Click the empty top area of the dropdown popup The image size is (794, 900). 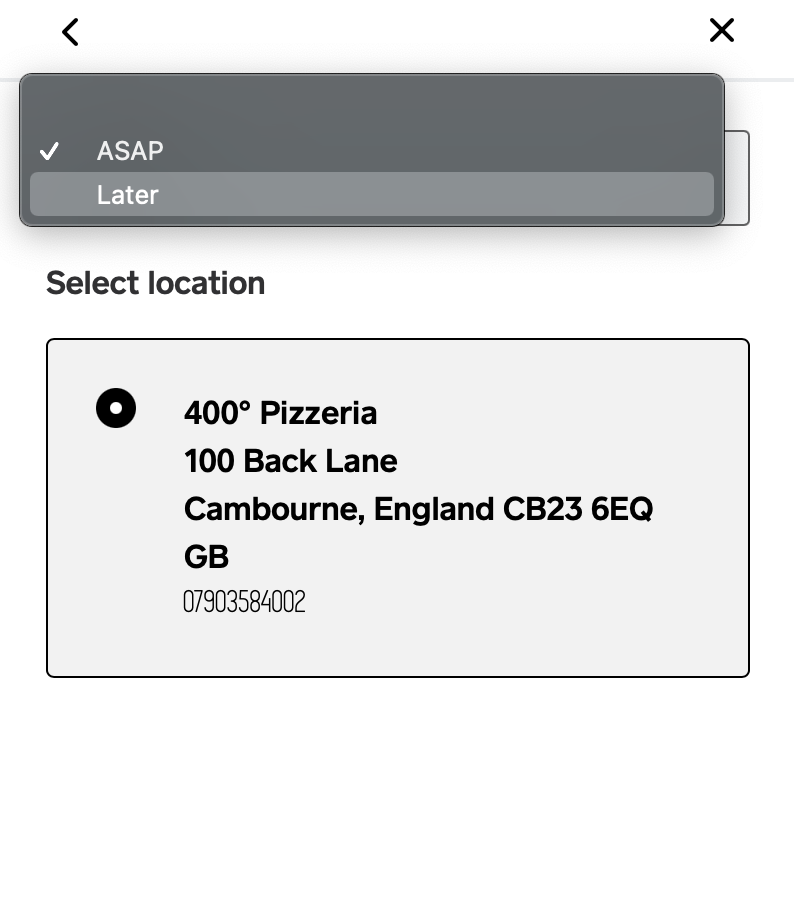(371, 102)
